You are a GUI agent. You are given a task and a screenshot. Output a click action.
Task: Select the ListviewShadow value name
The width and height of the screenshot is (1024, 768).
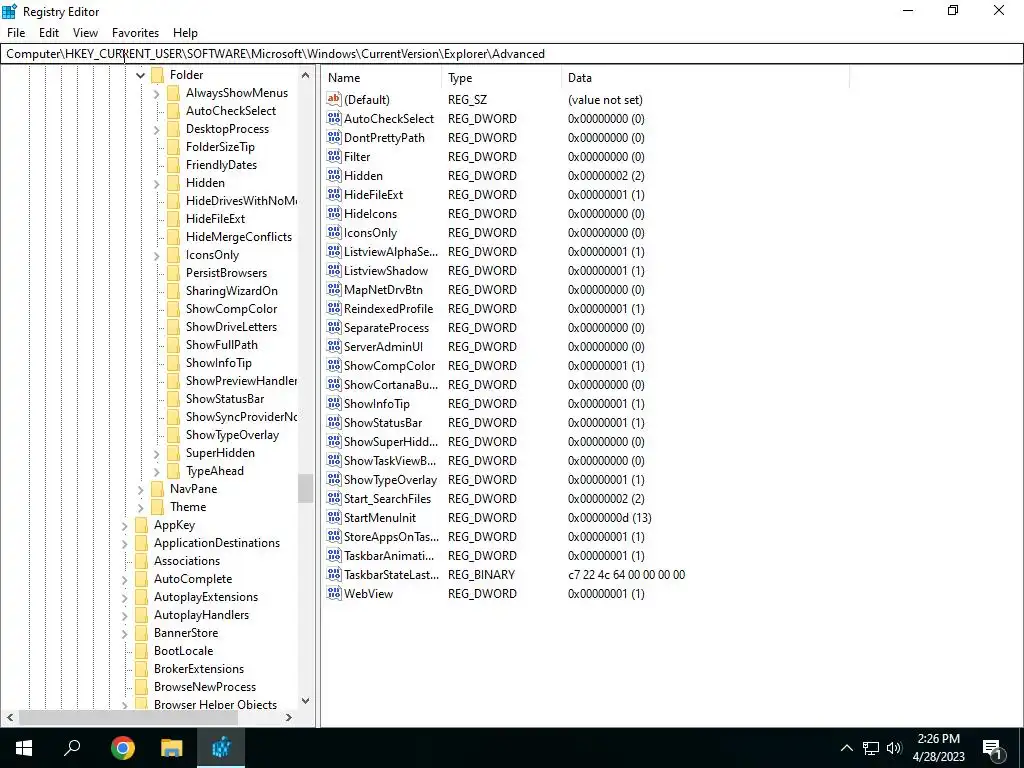click(x=386, y=270)
